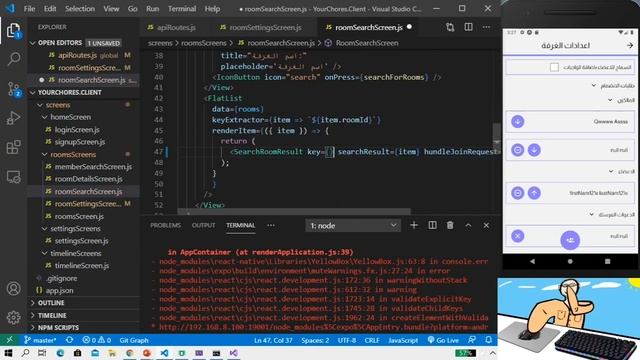This screenshot has width=640, height=360.
Task: Open the terminal selector '1: node' dropdown
Action: click(353, 225)
